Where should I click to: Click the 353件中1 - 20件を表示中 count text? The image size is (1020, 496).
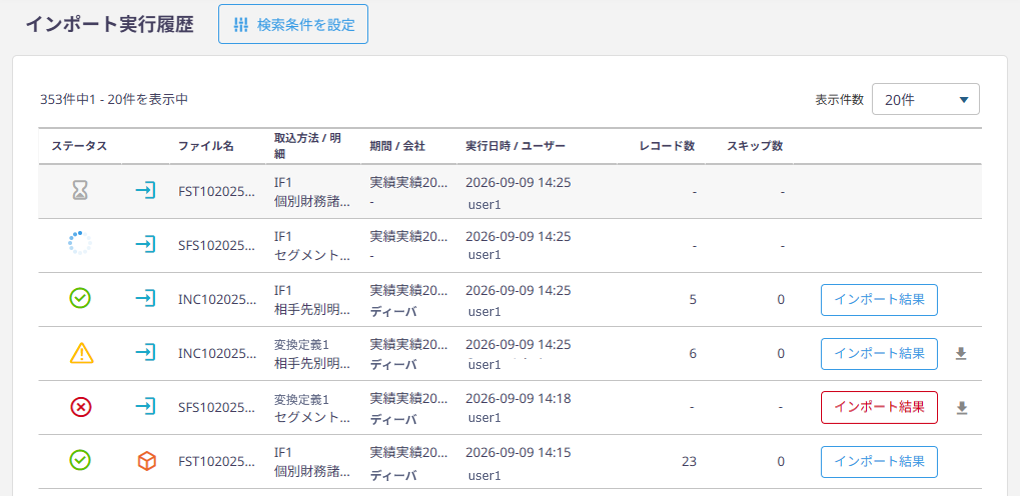click(114, 100)
